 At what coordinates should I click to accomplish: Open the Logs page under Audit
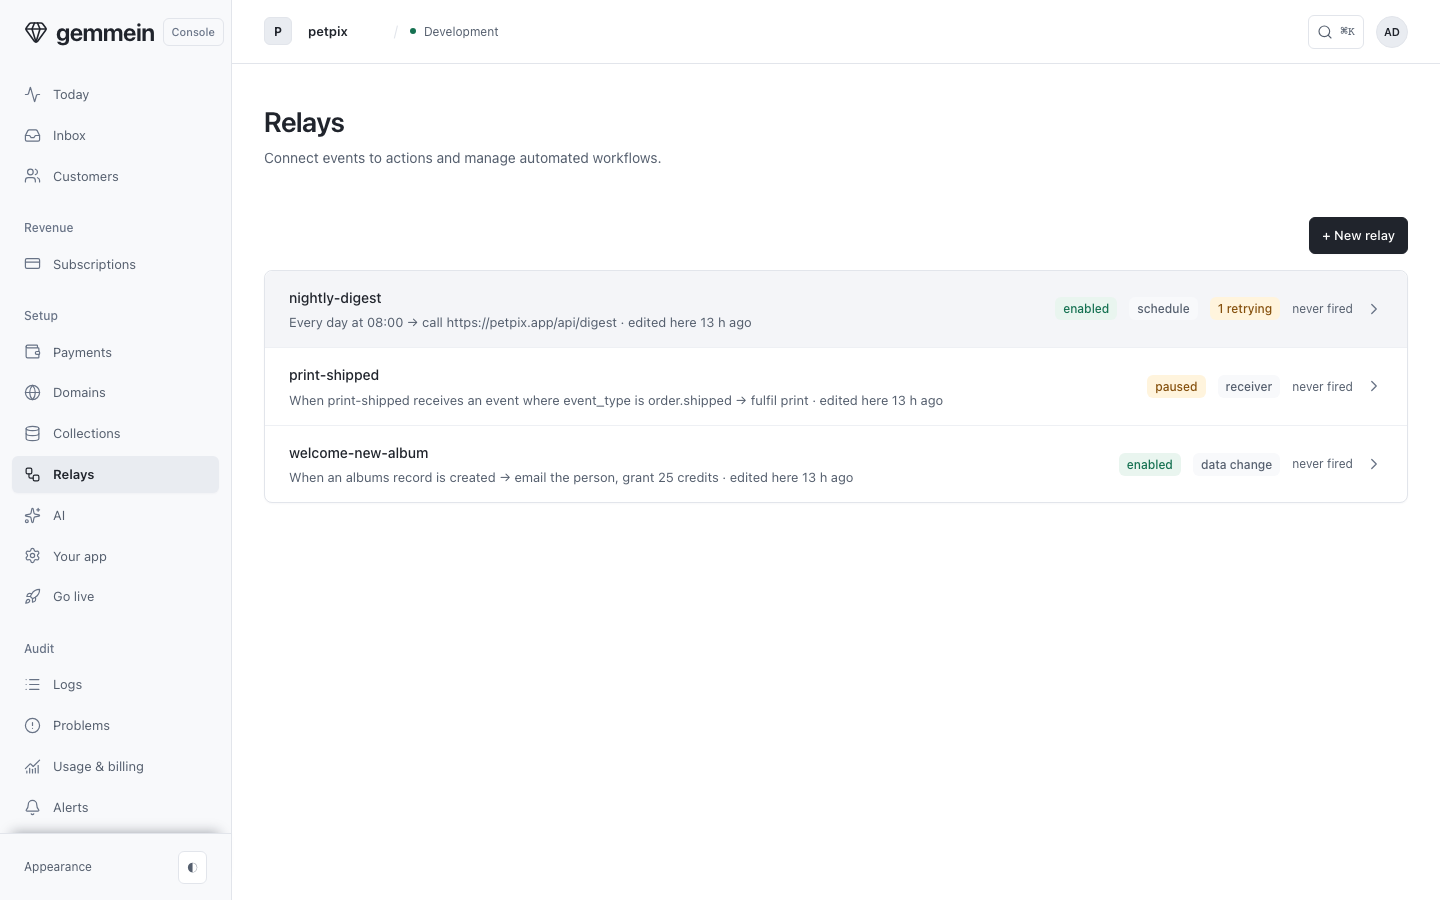pyautogui.click(x=115, y=684)
